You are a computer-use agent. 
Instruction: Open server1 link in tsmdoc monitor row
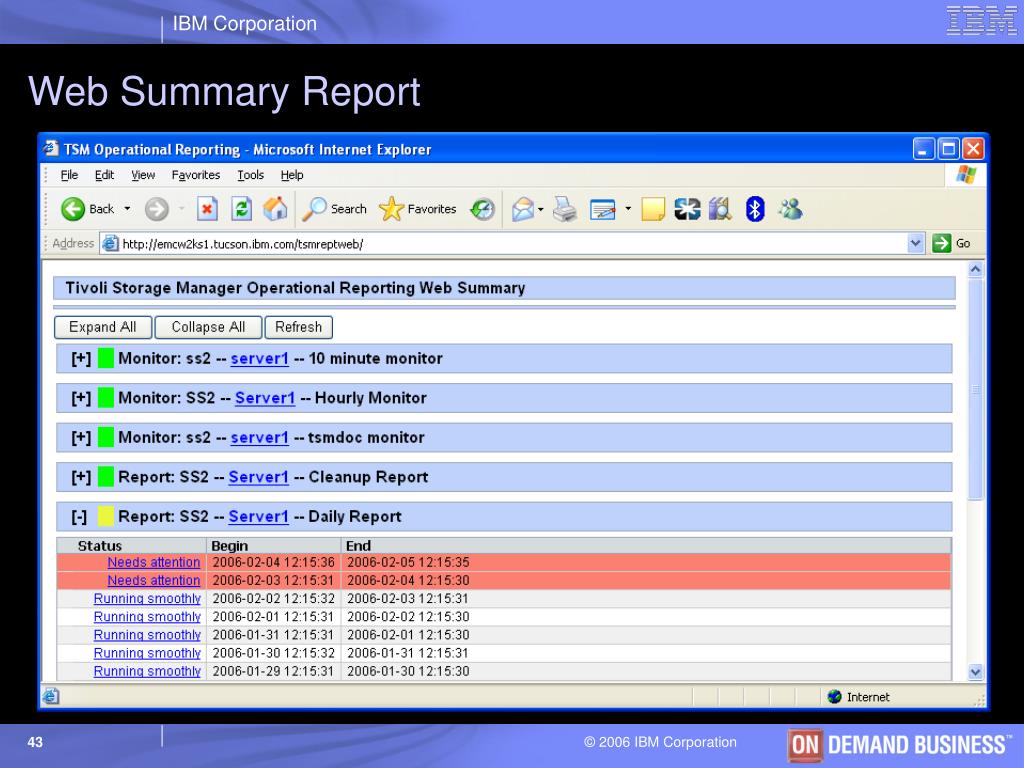pos(259,438)
